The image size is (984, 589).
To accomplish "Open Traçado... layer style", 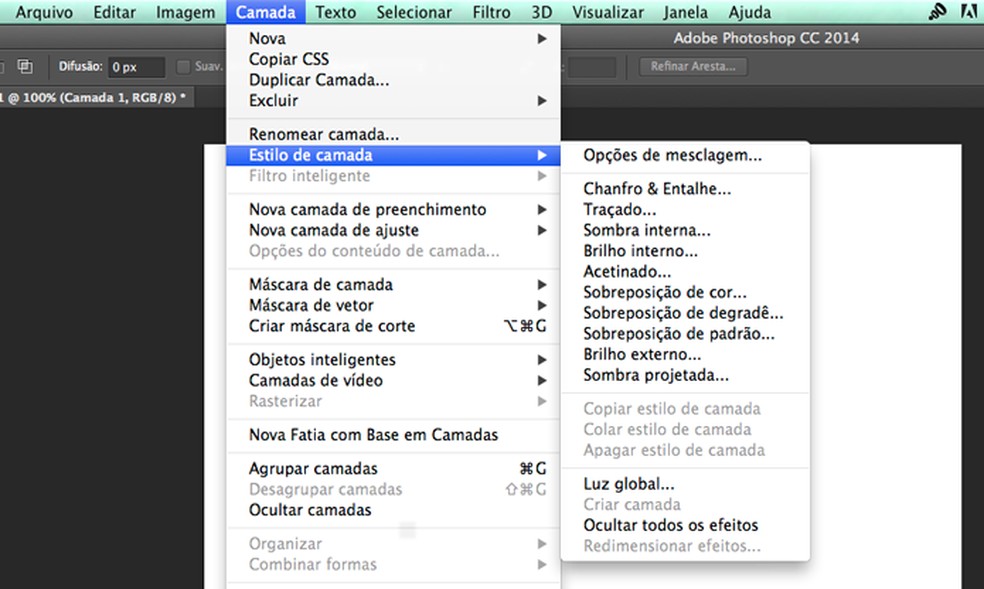I will 685,210.
